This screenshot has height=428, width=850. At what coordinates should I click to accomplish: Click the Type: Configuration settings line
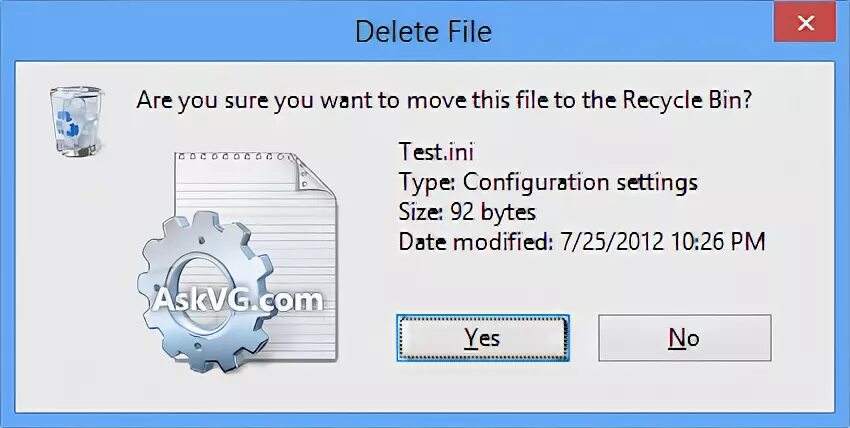548,183
